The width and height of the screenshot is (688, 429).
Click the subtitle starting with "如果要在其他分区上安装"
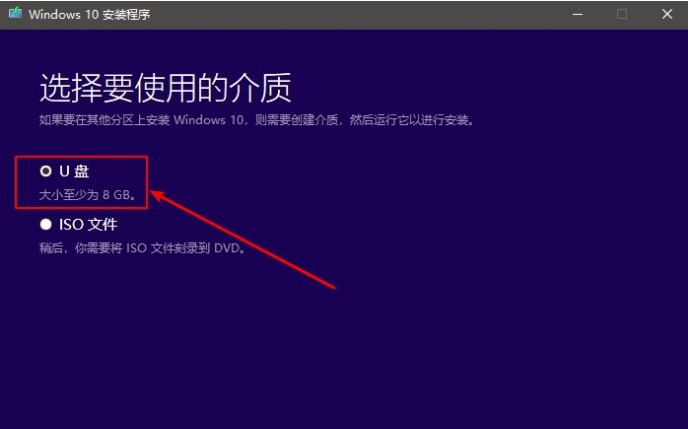(x=257, y=120)
